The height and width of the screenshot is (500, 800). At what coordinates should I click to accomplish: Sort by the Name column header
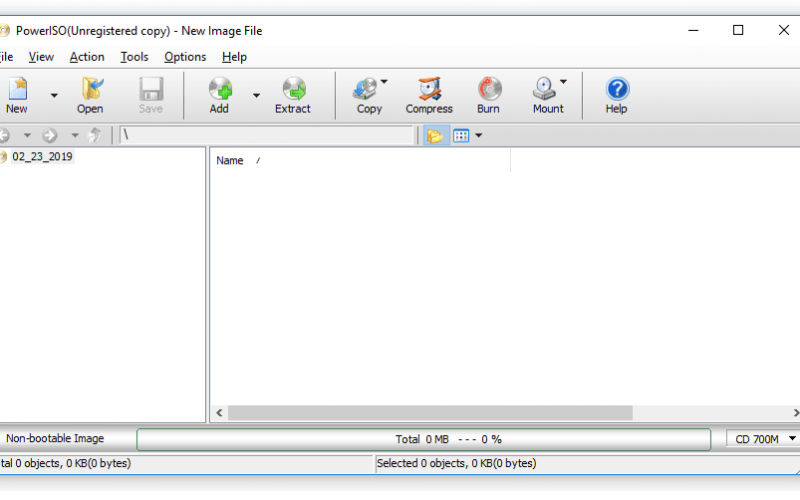(x=230, y=161)
